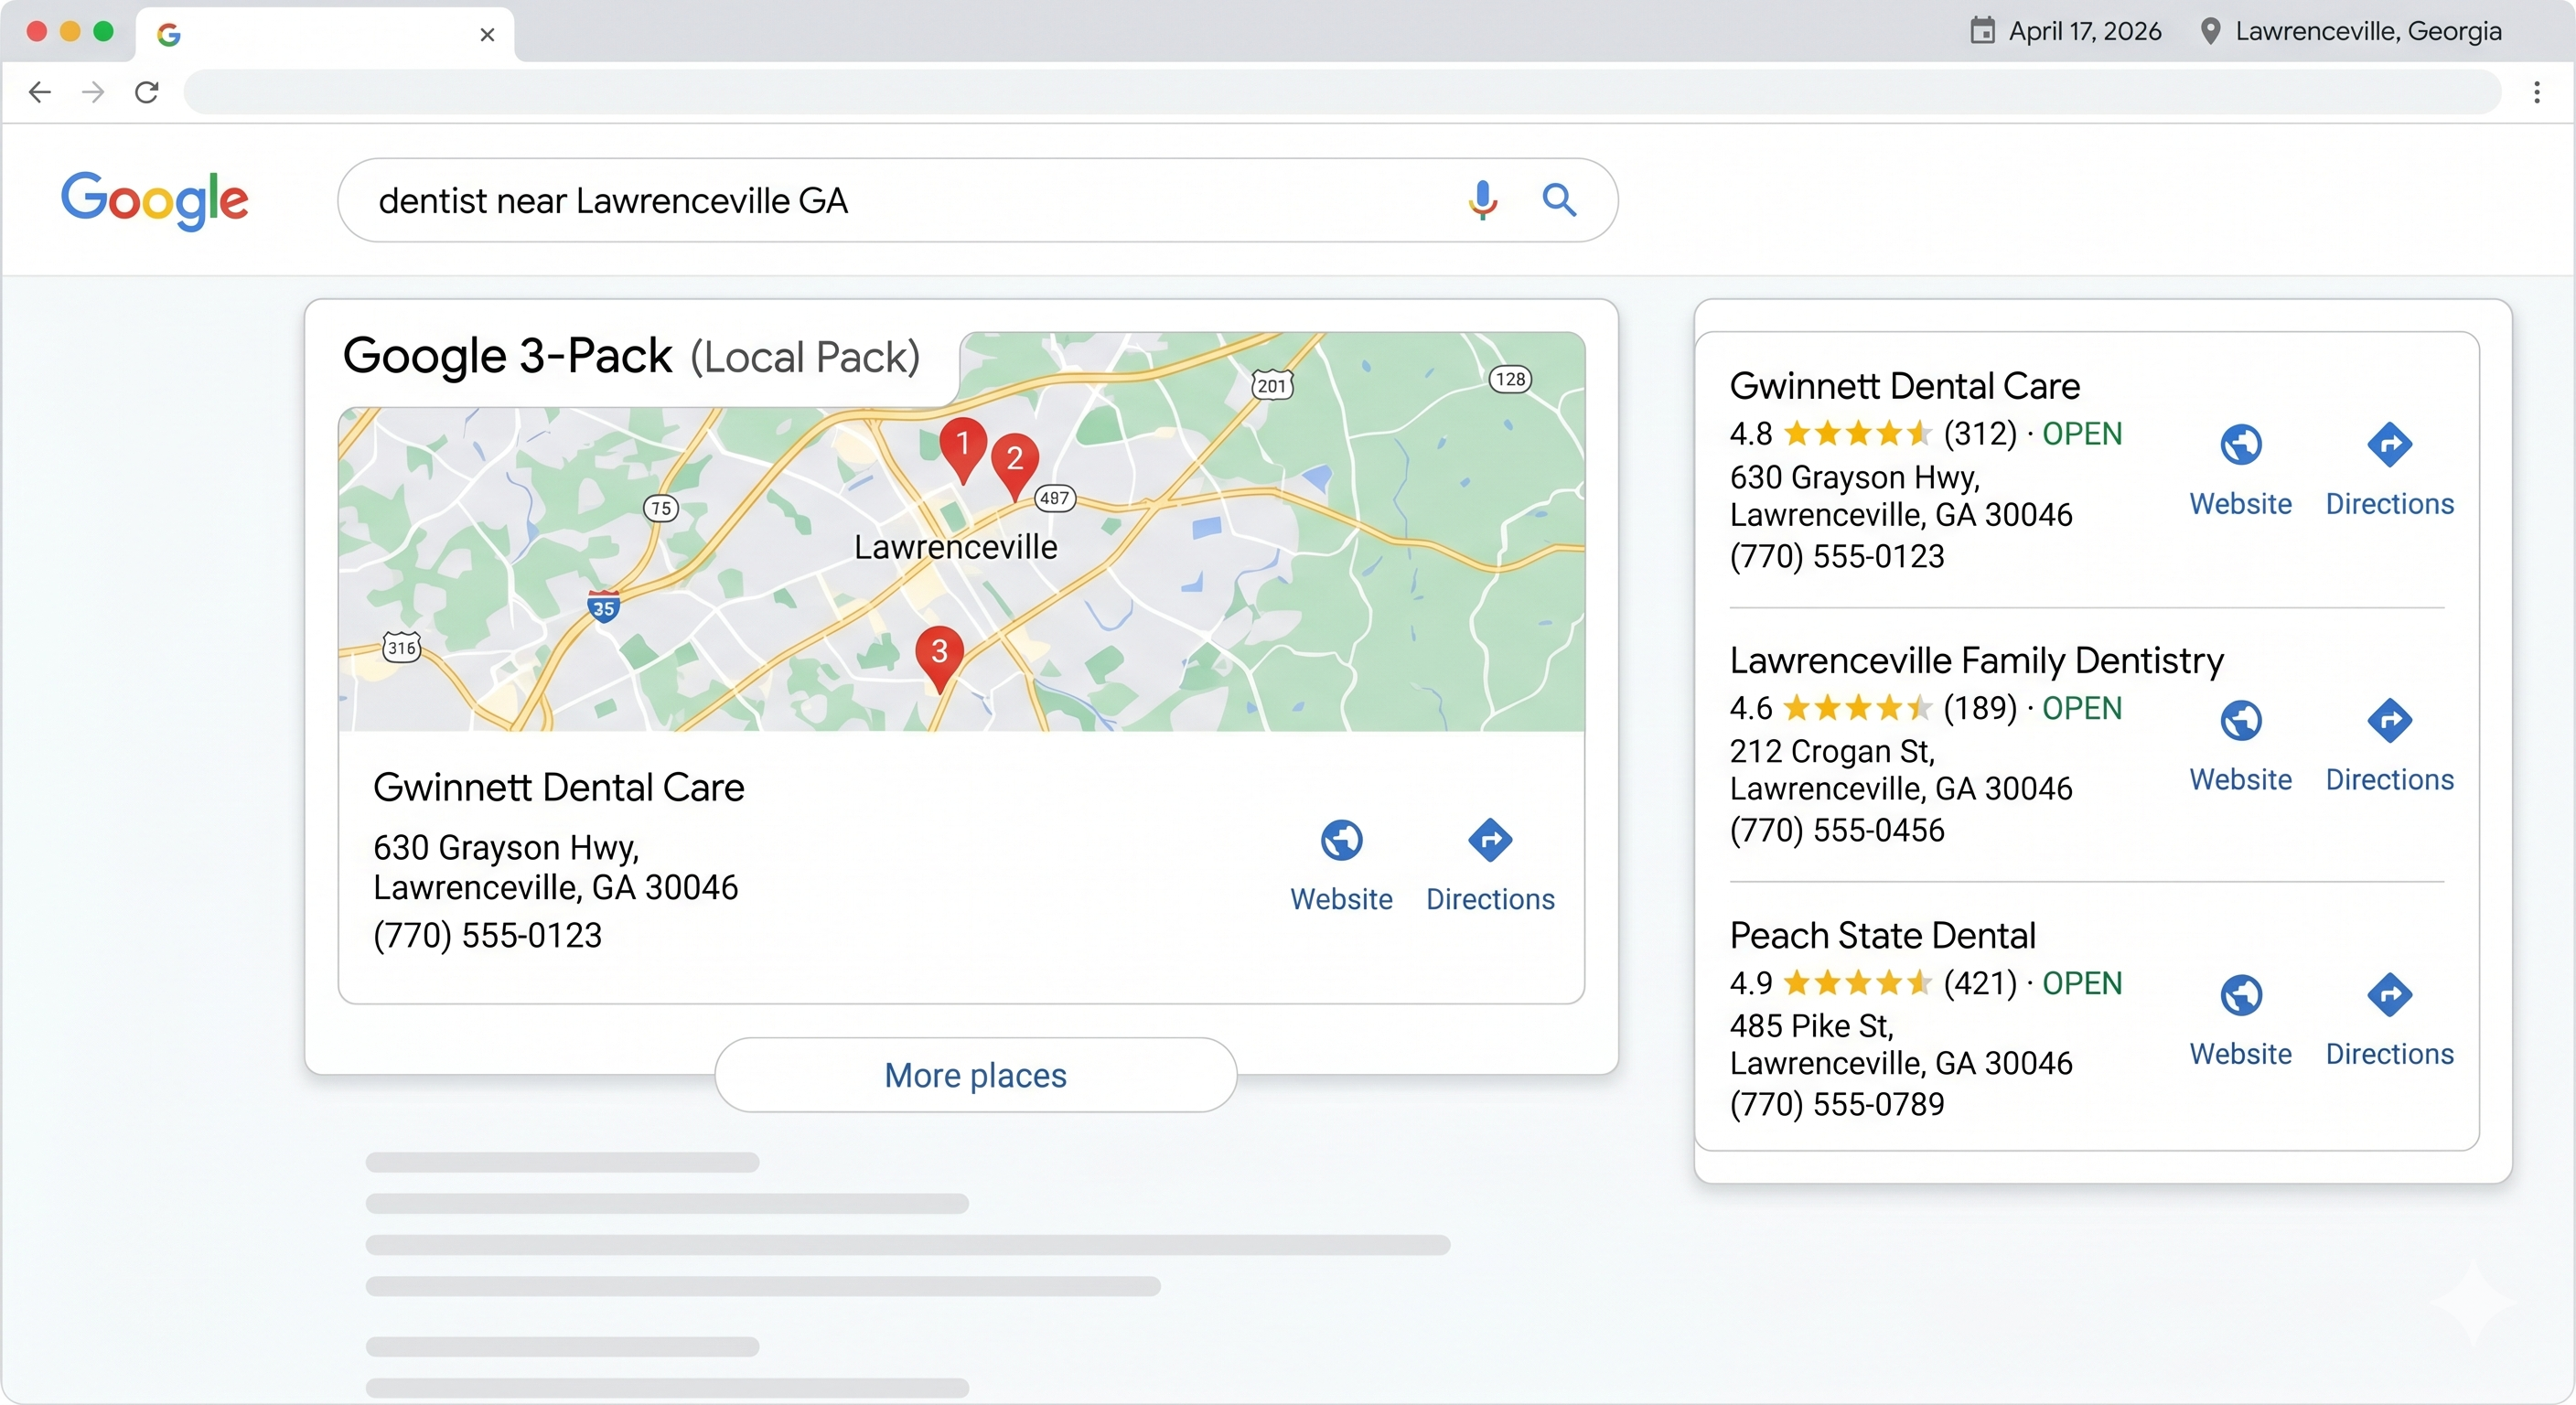Open the browser three-dot menu
This screenshot has width=2576, height=1405.
pos(2537,93)
